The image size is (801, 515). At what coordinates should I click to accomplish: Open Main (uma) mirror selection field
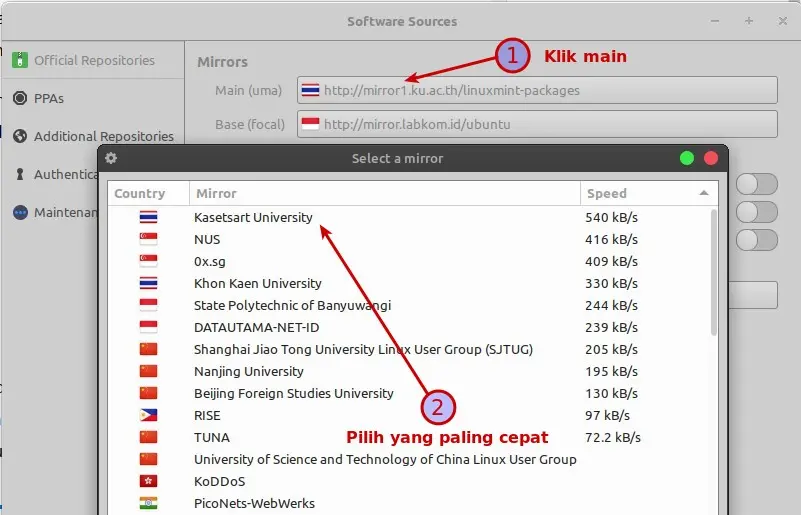pyautogui.click(x=537, y=90)
